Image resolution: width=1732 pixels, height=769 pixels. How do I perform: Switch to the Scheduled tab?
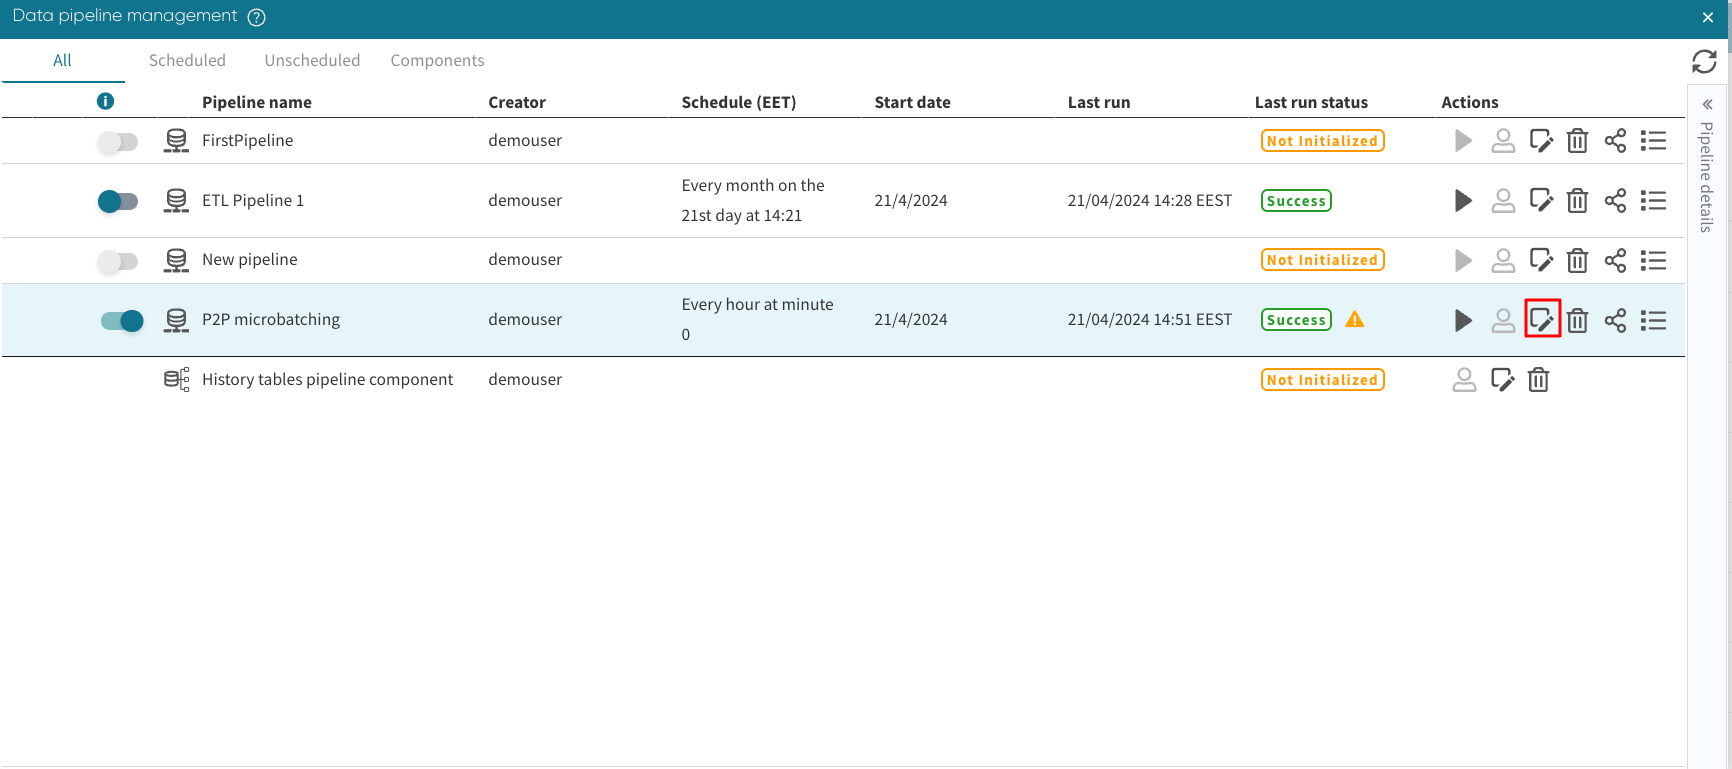tap(187, 60)
